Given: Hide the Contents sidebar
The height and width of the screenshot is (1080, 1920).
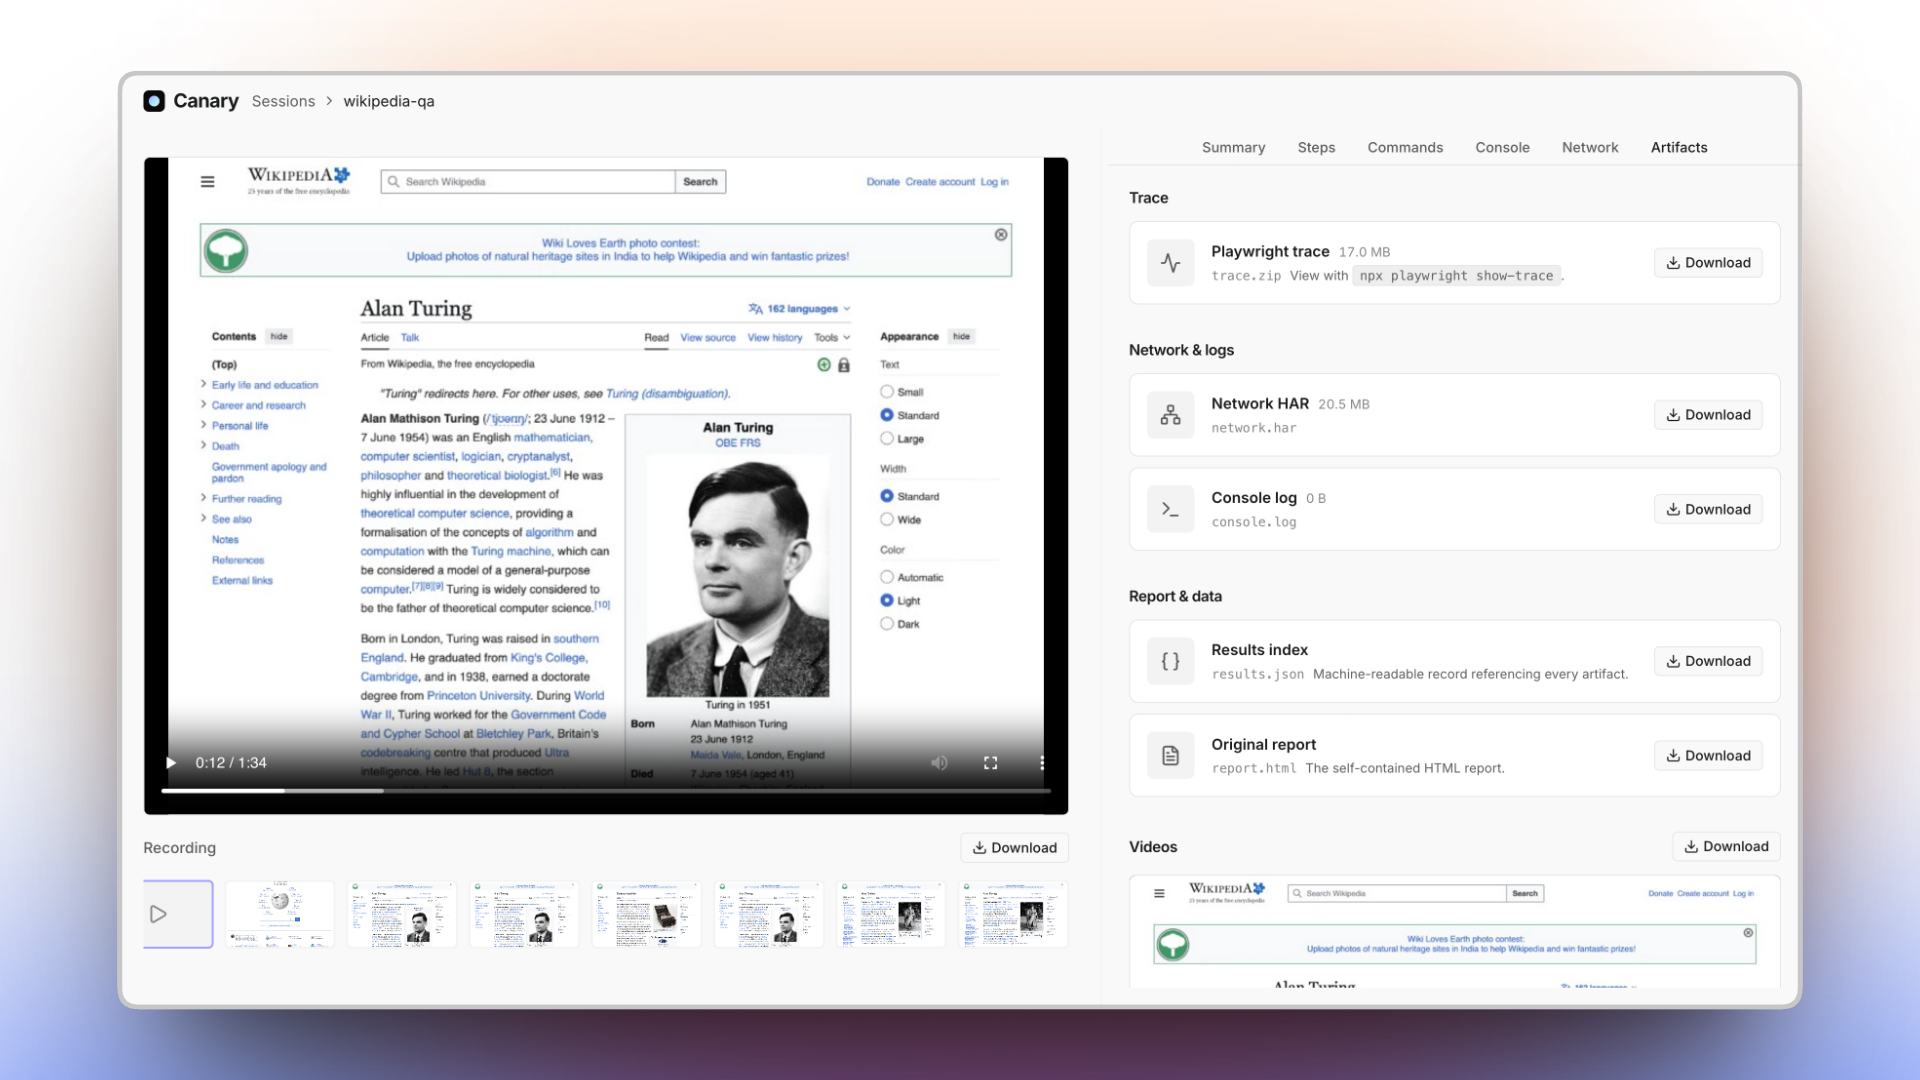Looking at the screenshot, I should tap(279, 336).
